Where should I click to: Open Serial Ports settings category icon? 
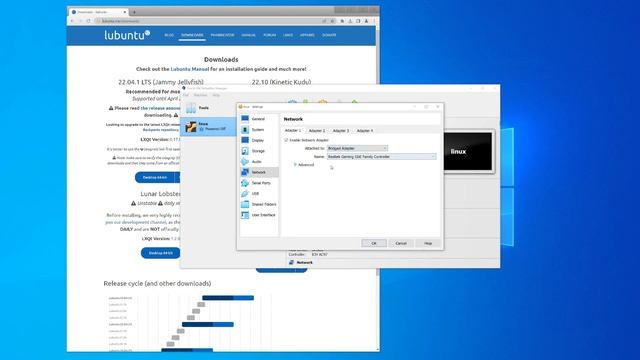(245, 183)
